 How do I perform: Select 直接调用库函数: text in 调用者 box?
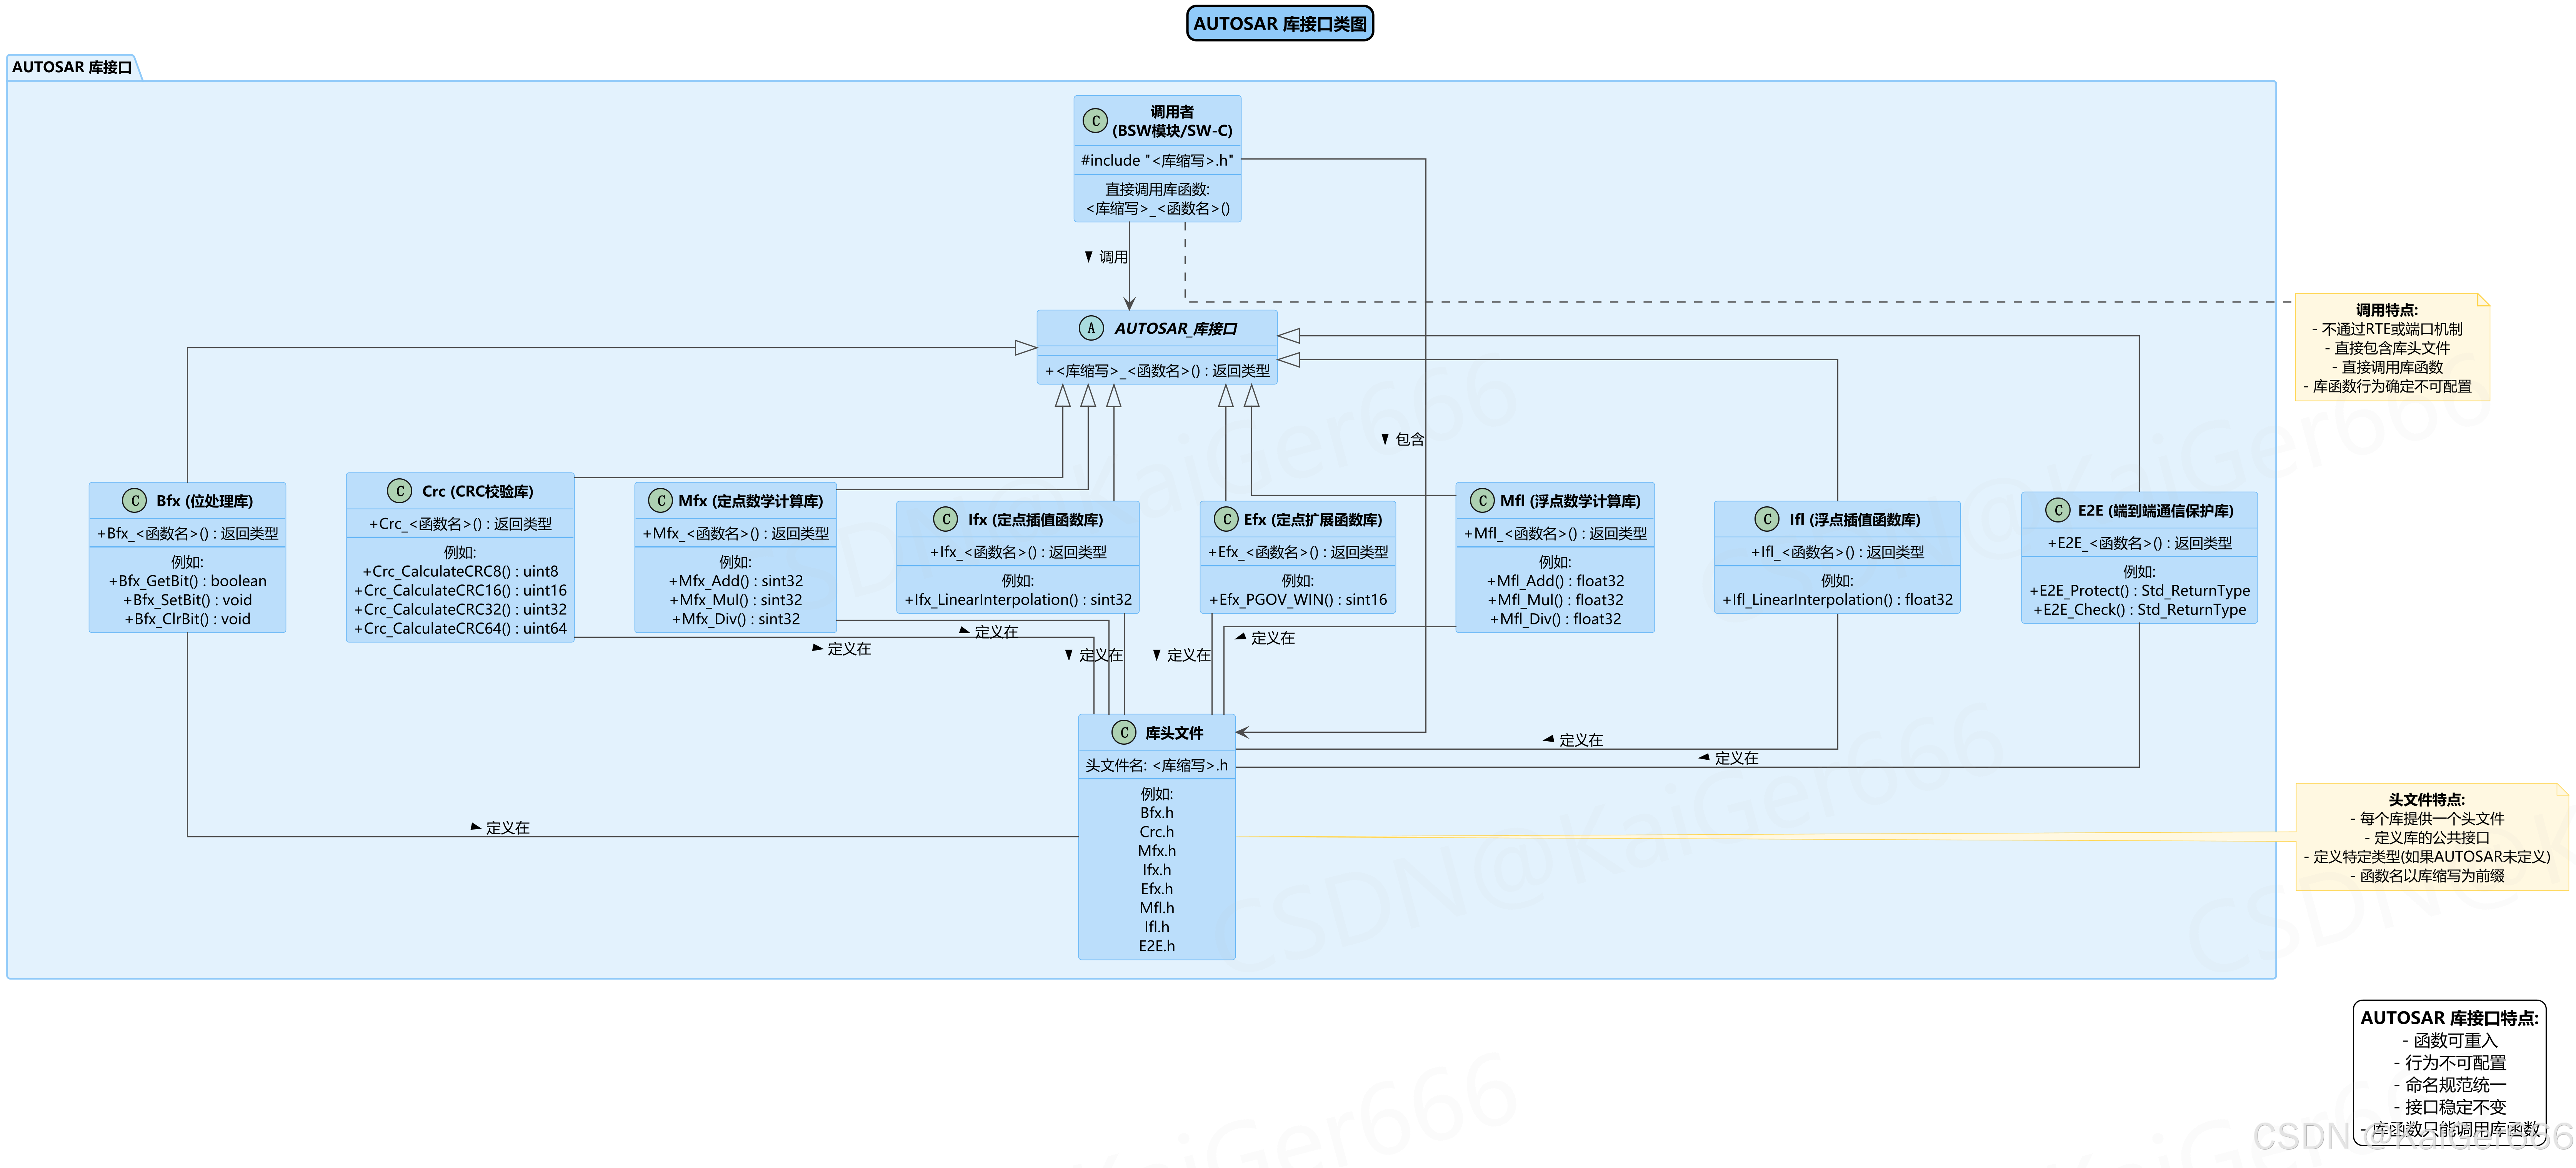click(1157, 189)
